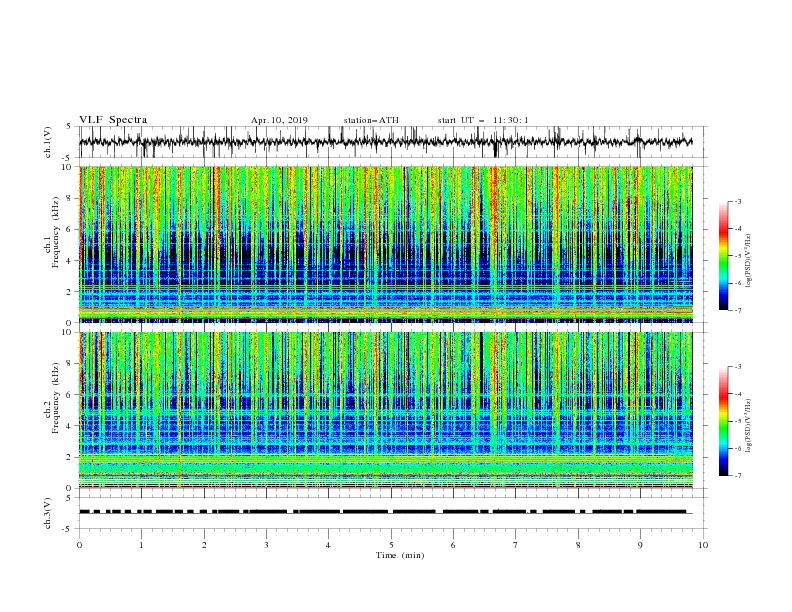This screenshot has width=792, height=612.
Task: Click the ch.2 spectrogram plot area
Action: pos(386,410)
